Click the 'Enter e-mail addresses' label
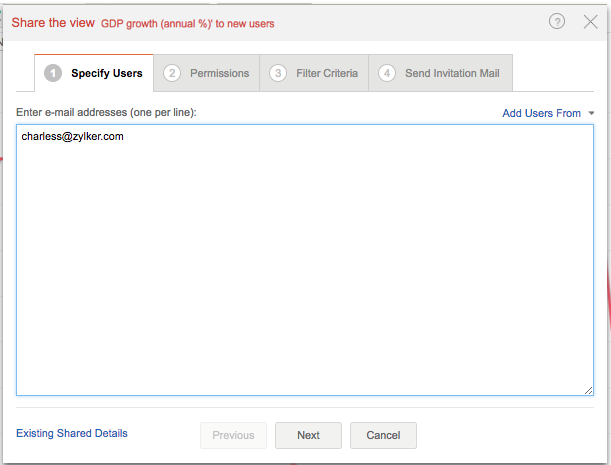Image resolution: width=611 pixels, height=465 pixels. click(106, 112)
